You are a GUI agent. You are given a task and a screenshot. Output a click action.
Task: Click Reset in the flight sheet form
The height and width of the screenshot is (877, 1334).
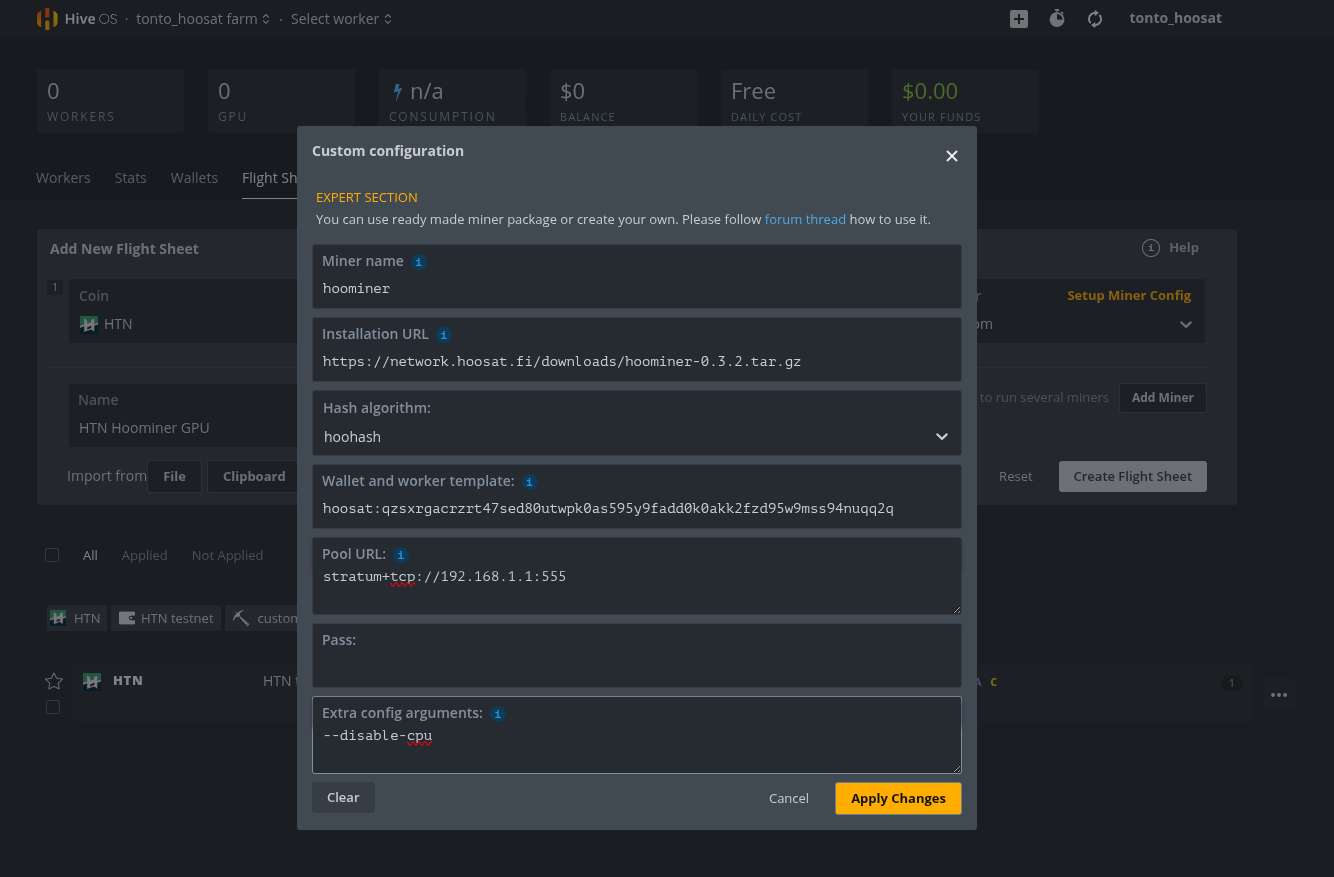pos(1015,476)
